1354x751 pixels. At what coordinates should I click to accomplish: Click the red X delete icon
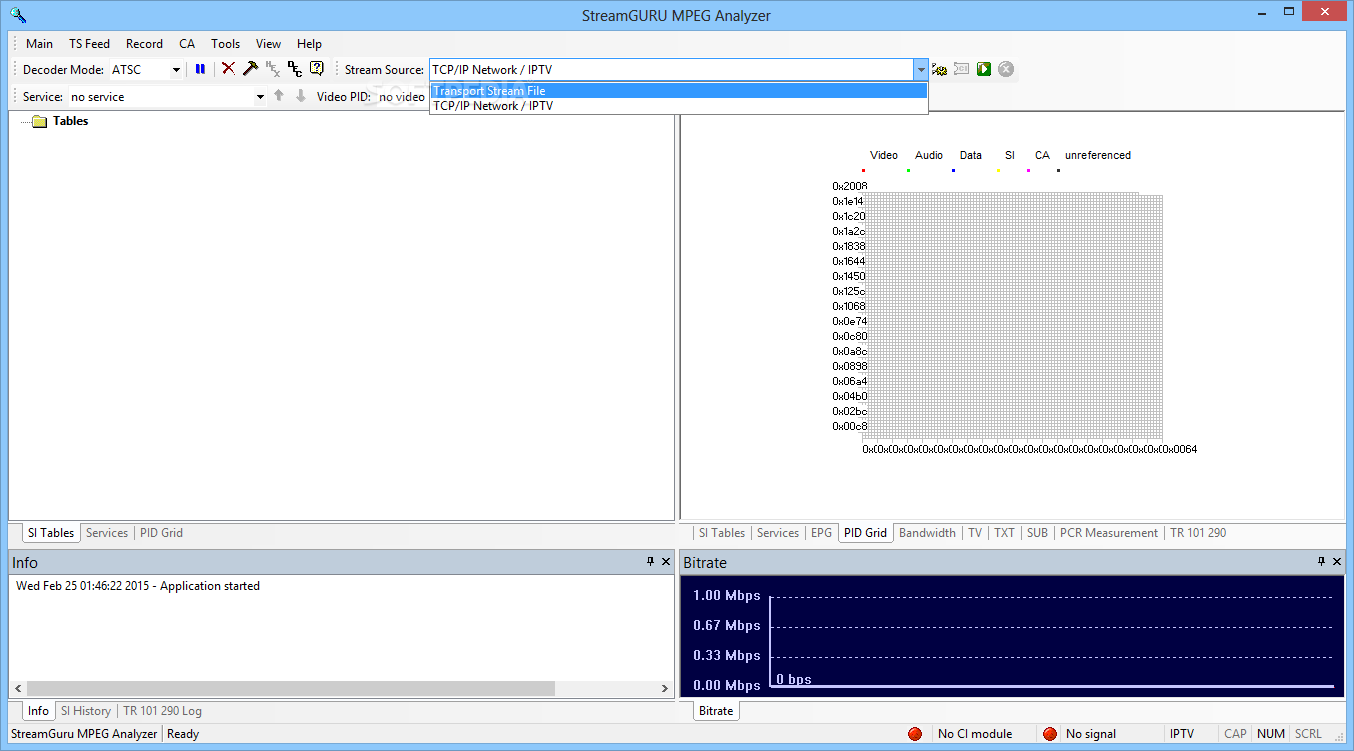(229, 69)
